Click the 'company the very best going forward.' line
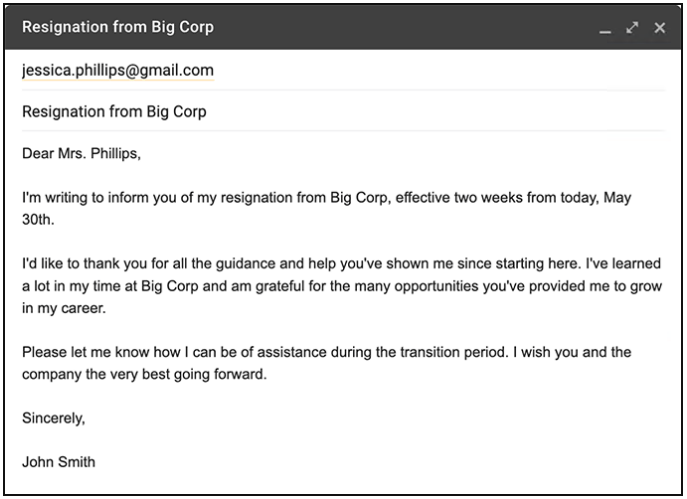The image size is (687, 499). (x=146, y=375)
